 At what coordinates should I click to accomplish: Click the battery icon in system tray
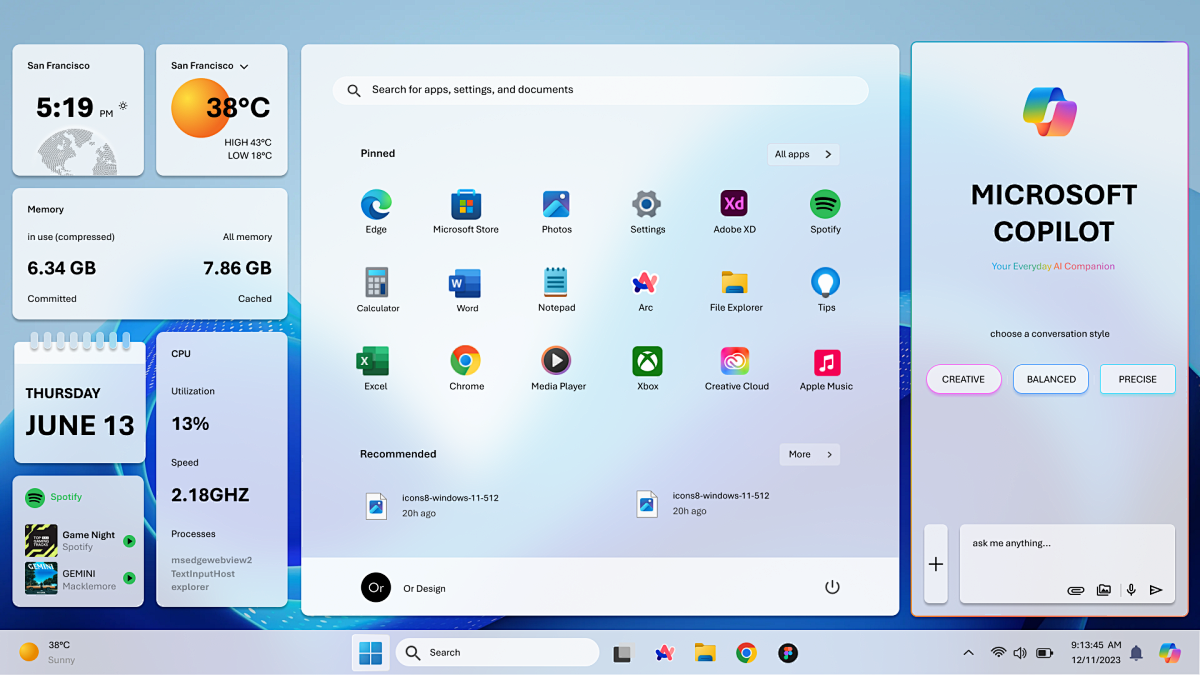(1044, 653)
